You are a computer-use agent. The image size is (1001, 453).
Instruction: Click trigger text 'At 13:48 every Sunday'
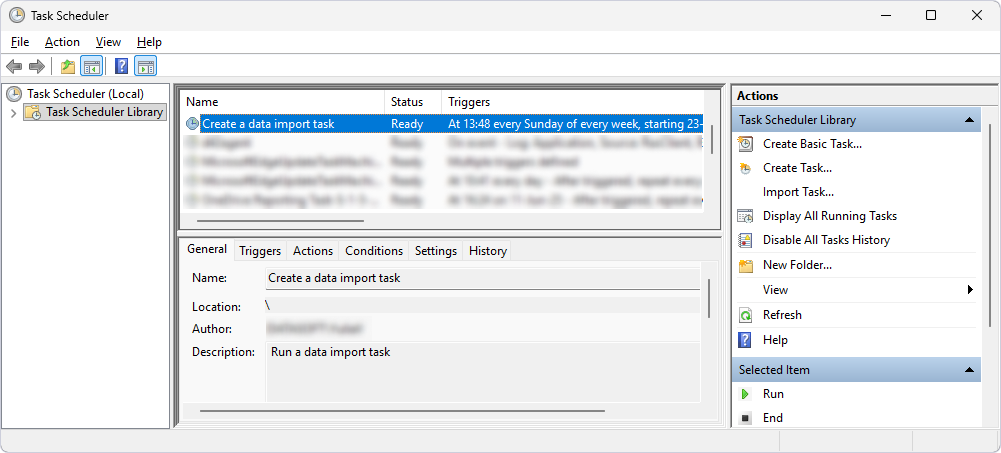point(506,124)
